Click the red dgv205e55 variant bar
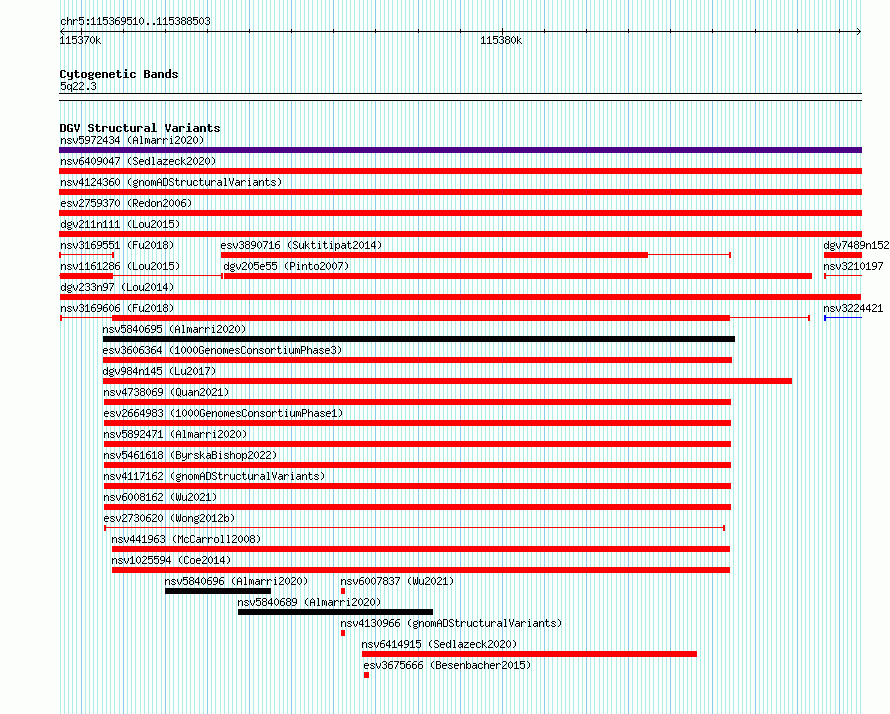890x714 pixels. pyautogui.click(x=518, y=276)
